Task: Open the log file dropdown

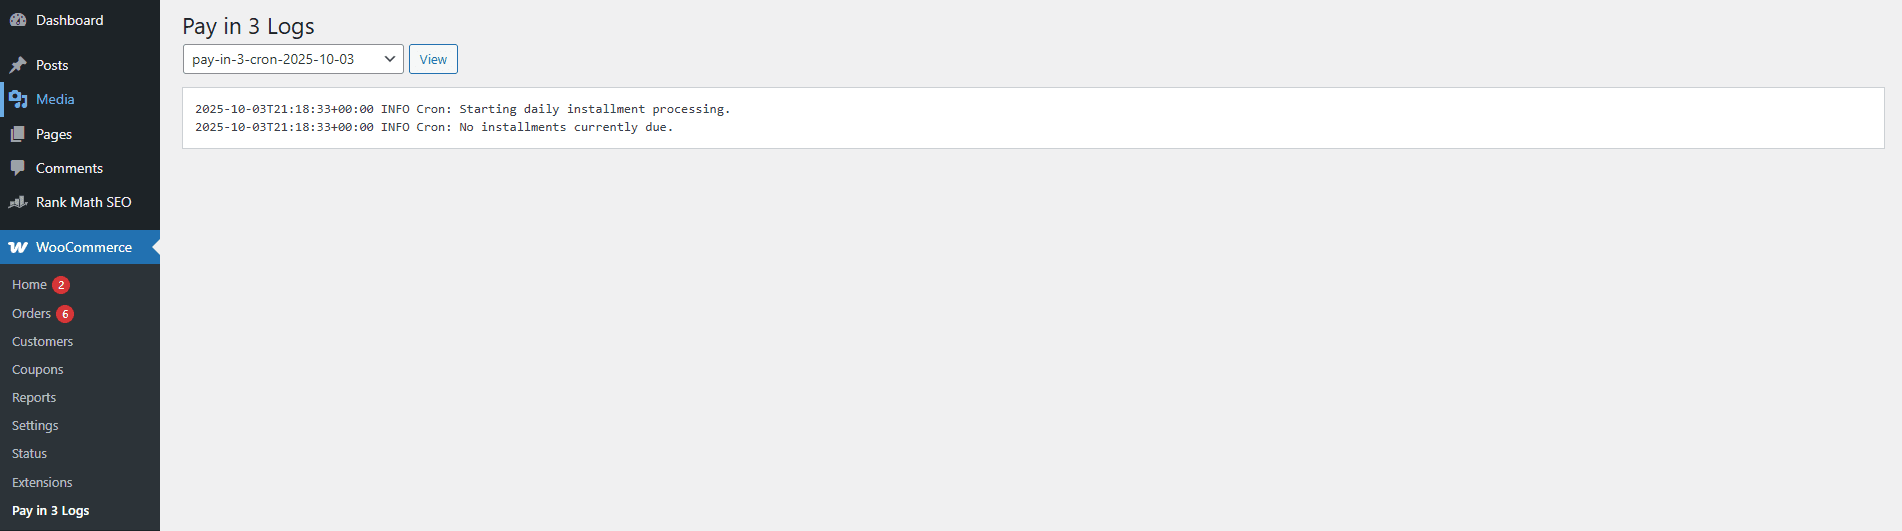Action: [x=293, y=59]
